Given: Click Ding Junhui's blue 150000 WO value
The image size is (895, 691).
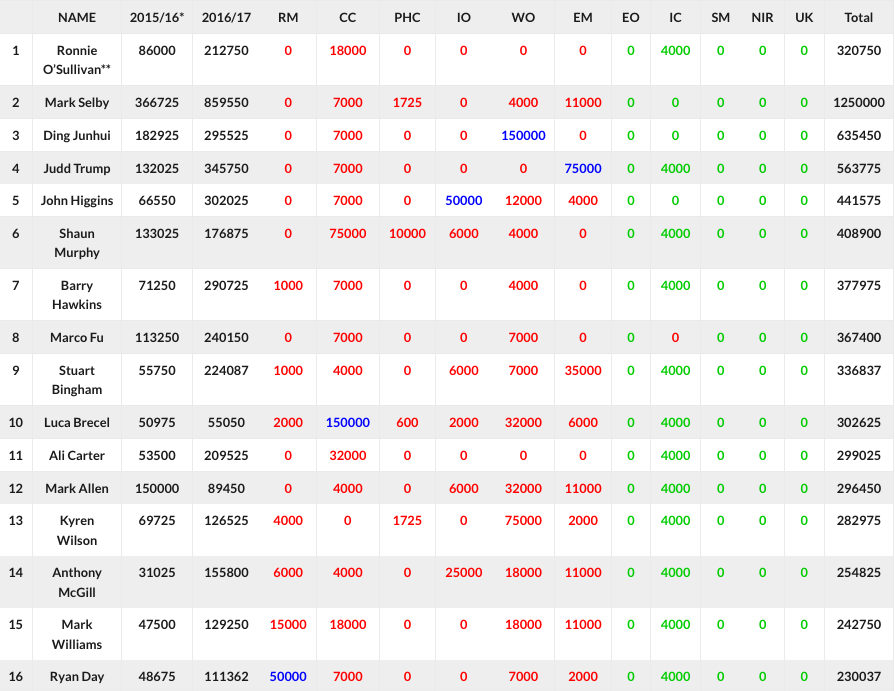Looking at the screenshot, I should (x=523, y=136).
